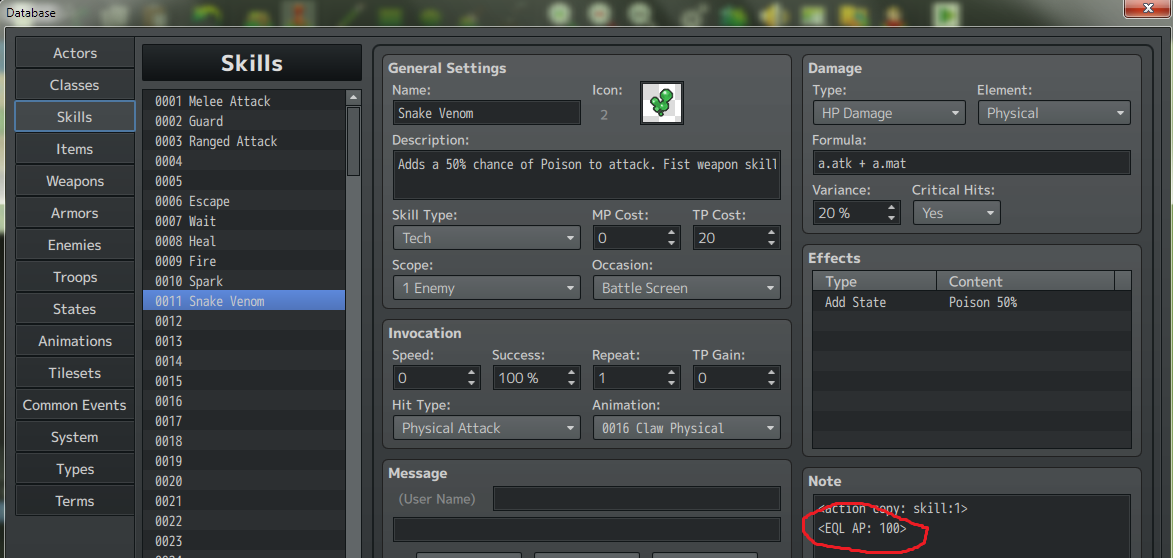Click inside the Note text area

coord(972,527)
